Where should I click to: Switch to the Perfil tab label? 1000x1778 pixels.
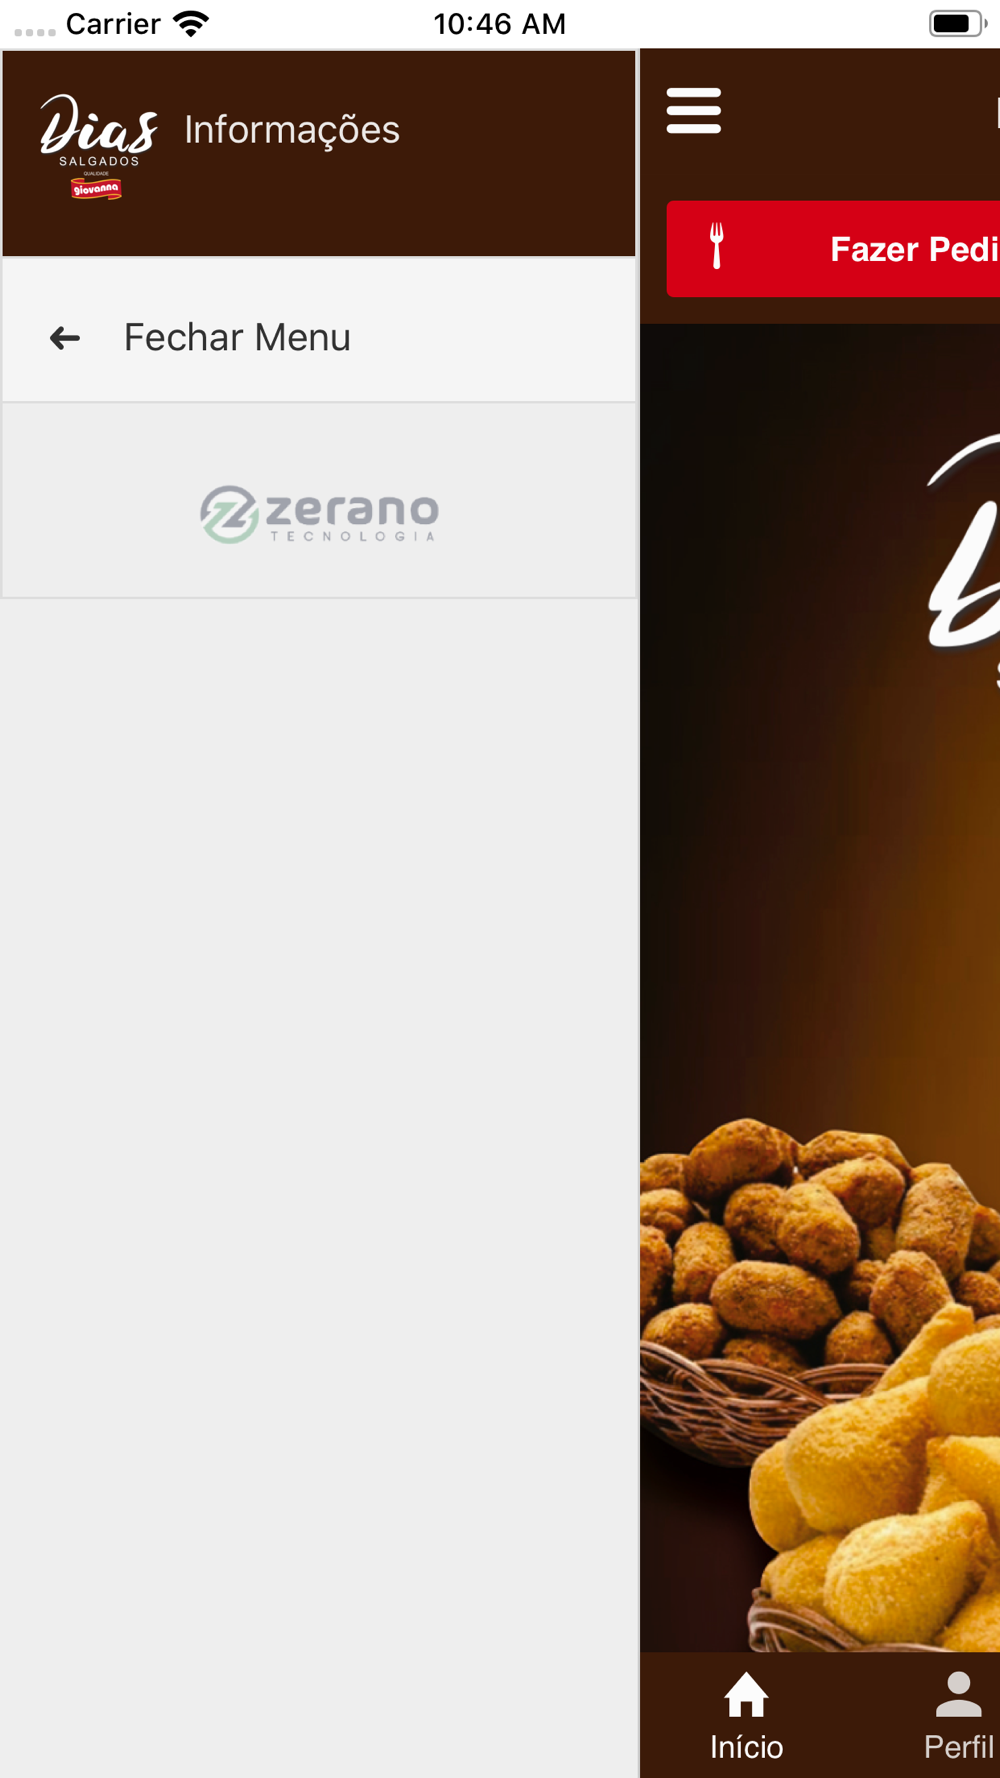(958, 1747)
